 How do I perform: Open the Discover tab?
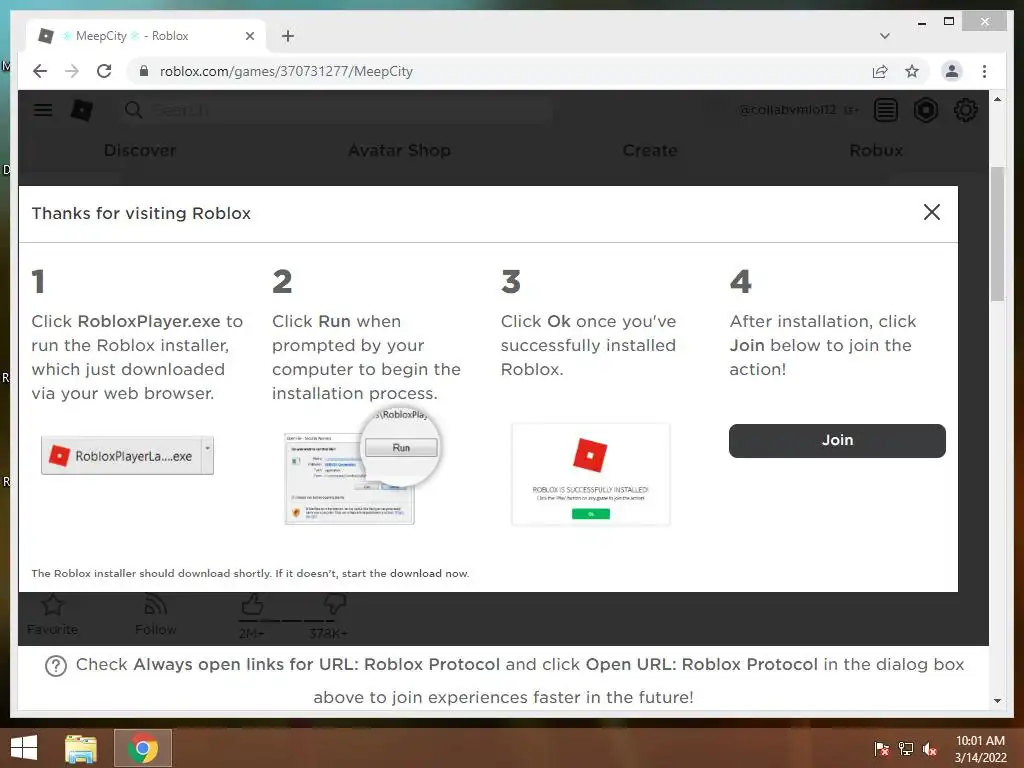tap(140, 150)
